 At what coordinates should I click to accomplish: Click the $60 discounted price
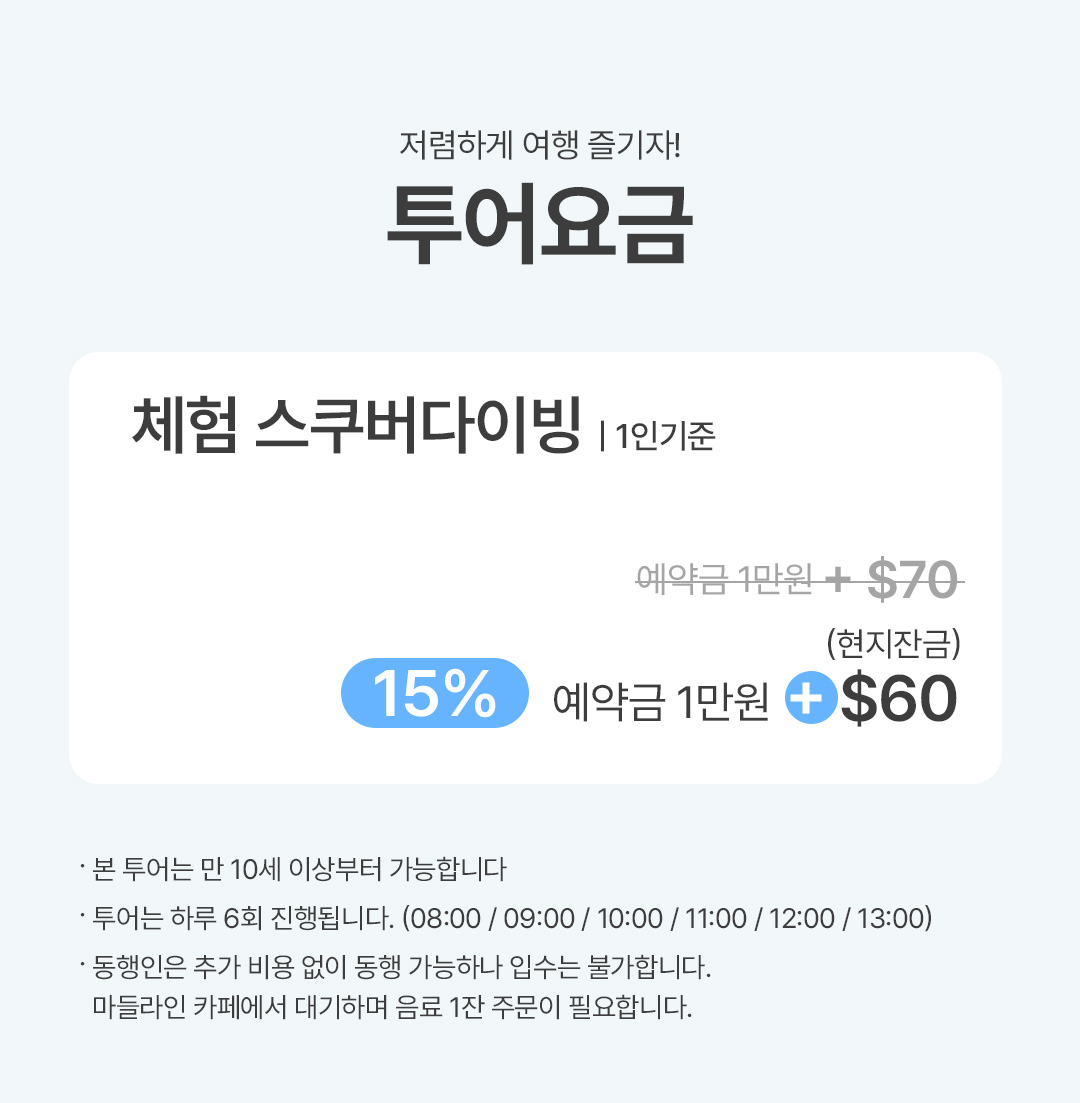coord(898,701)
